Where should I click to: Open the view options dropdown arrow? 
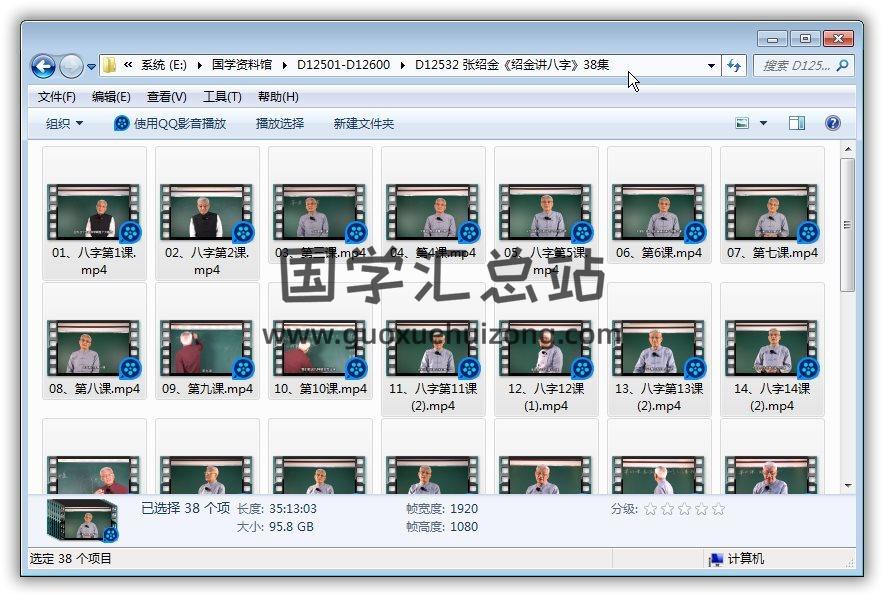764,123
